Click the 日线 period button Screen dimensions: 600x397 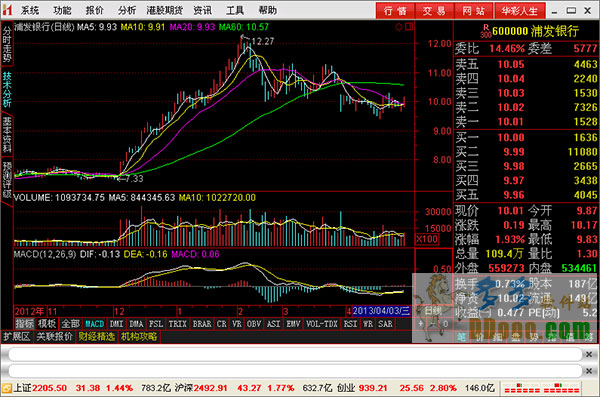click(433, 311)
